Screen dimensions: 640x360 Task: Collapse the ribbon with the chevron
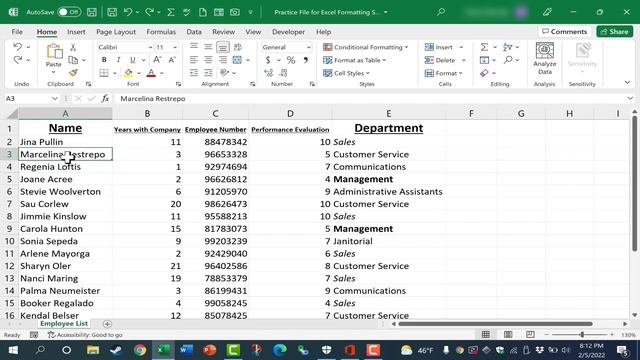pos(627,82)
